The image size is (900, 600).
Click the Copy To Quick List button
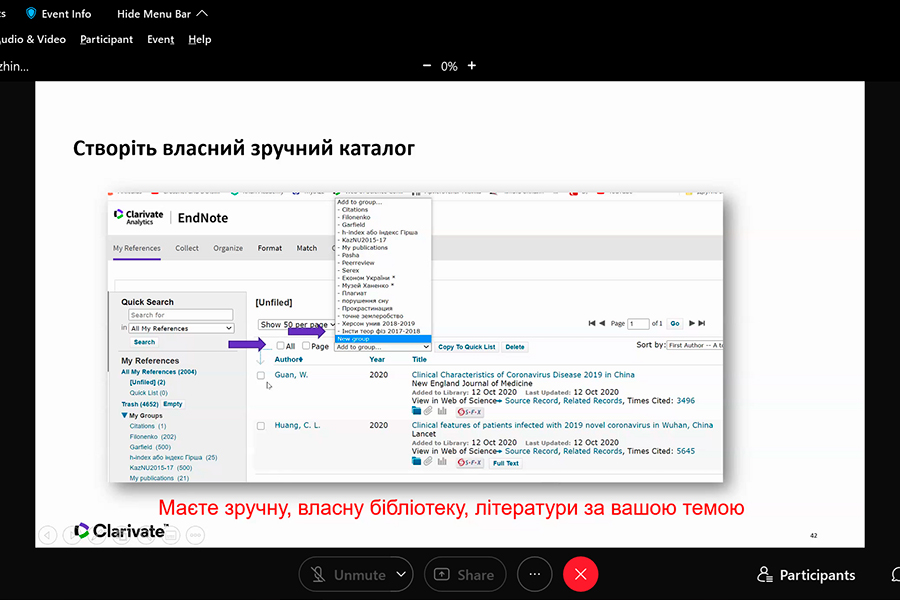[466, 347]
